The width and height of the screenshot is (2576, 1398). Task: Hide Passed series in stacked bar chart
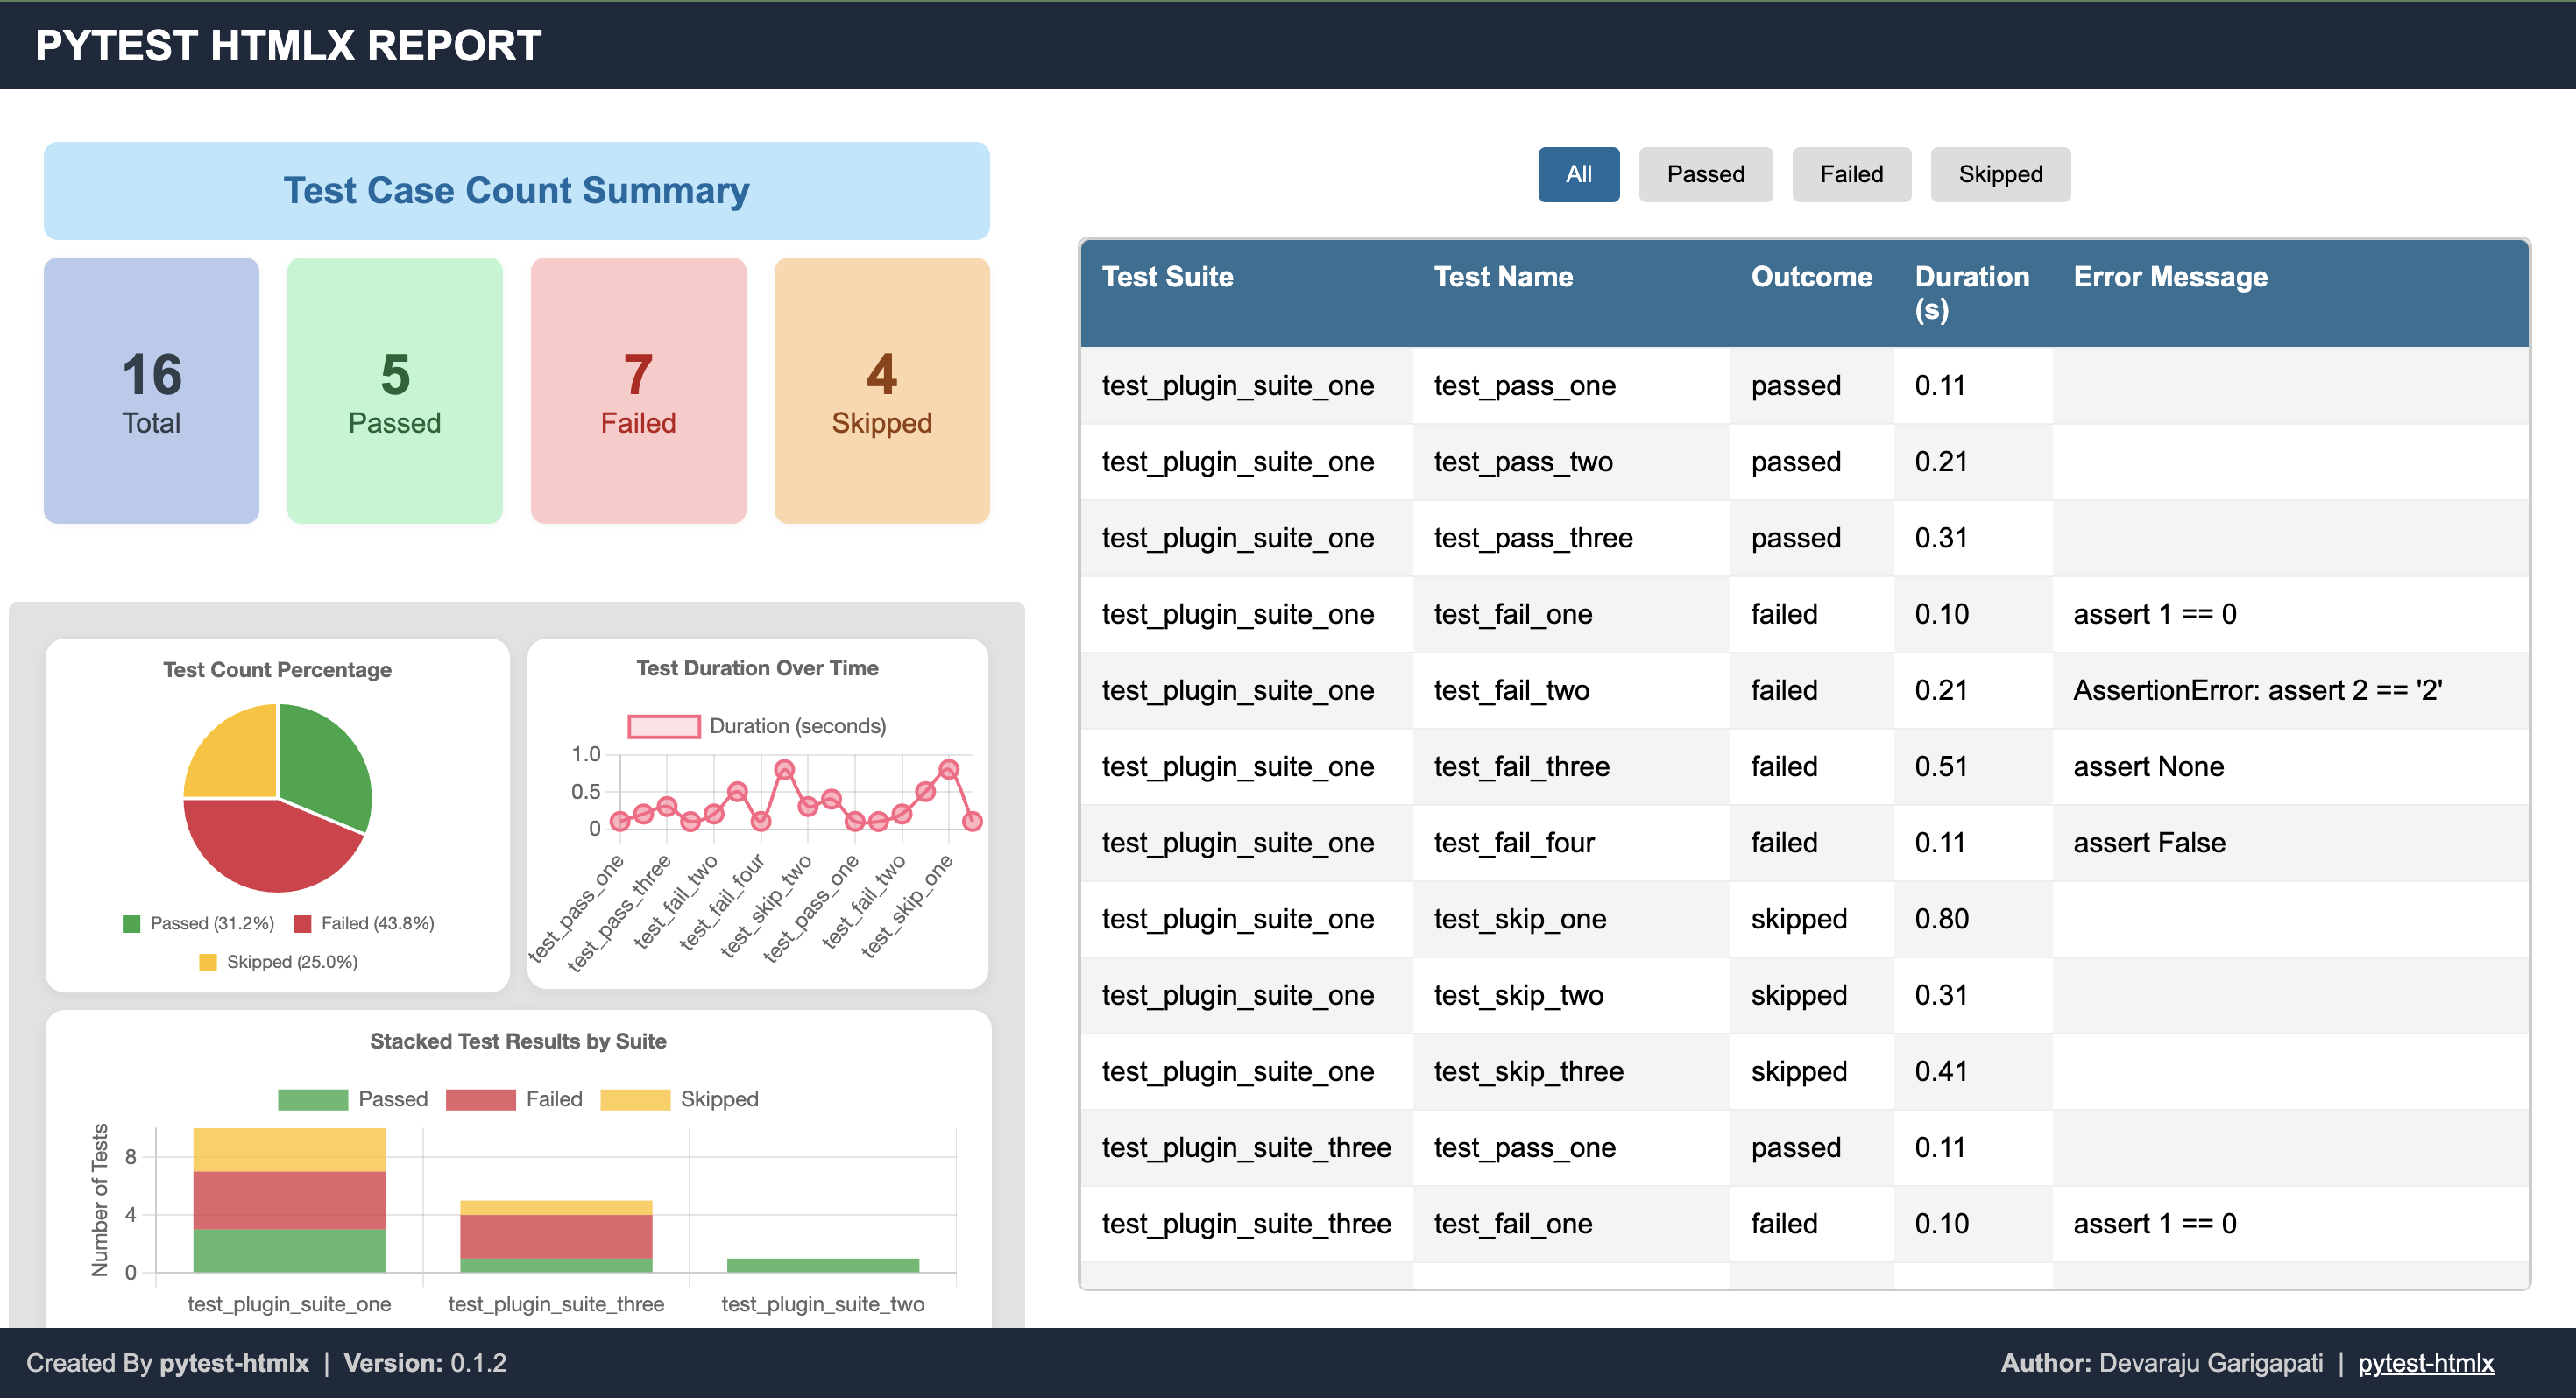(x=313, y=1099)
